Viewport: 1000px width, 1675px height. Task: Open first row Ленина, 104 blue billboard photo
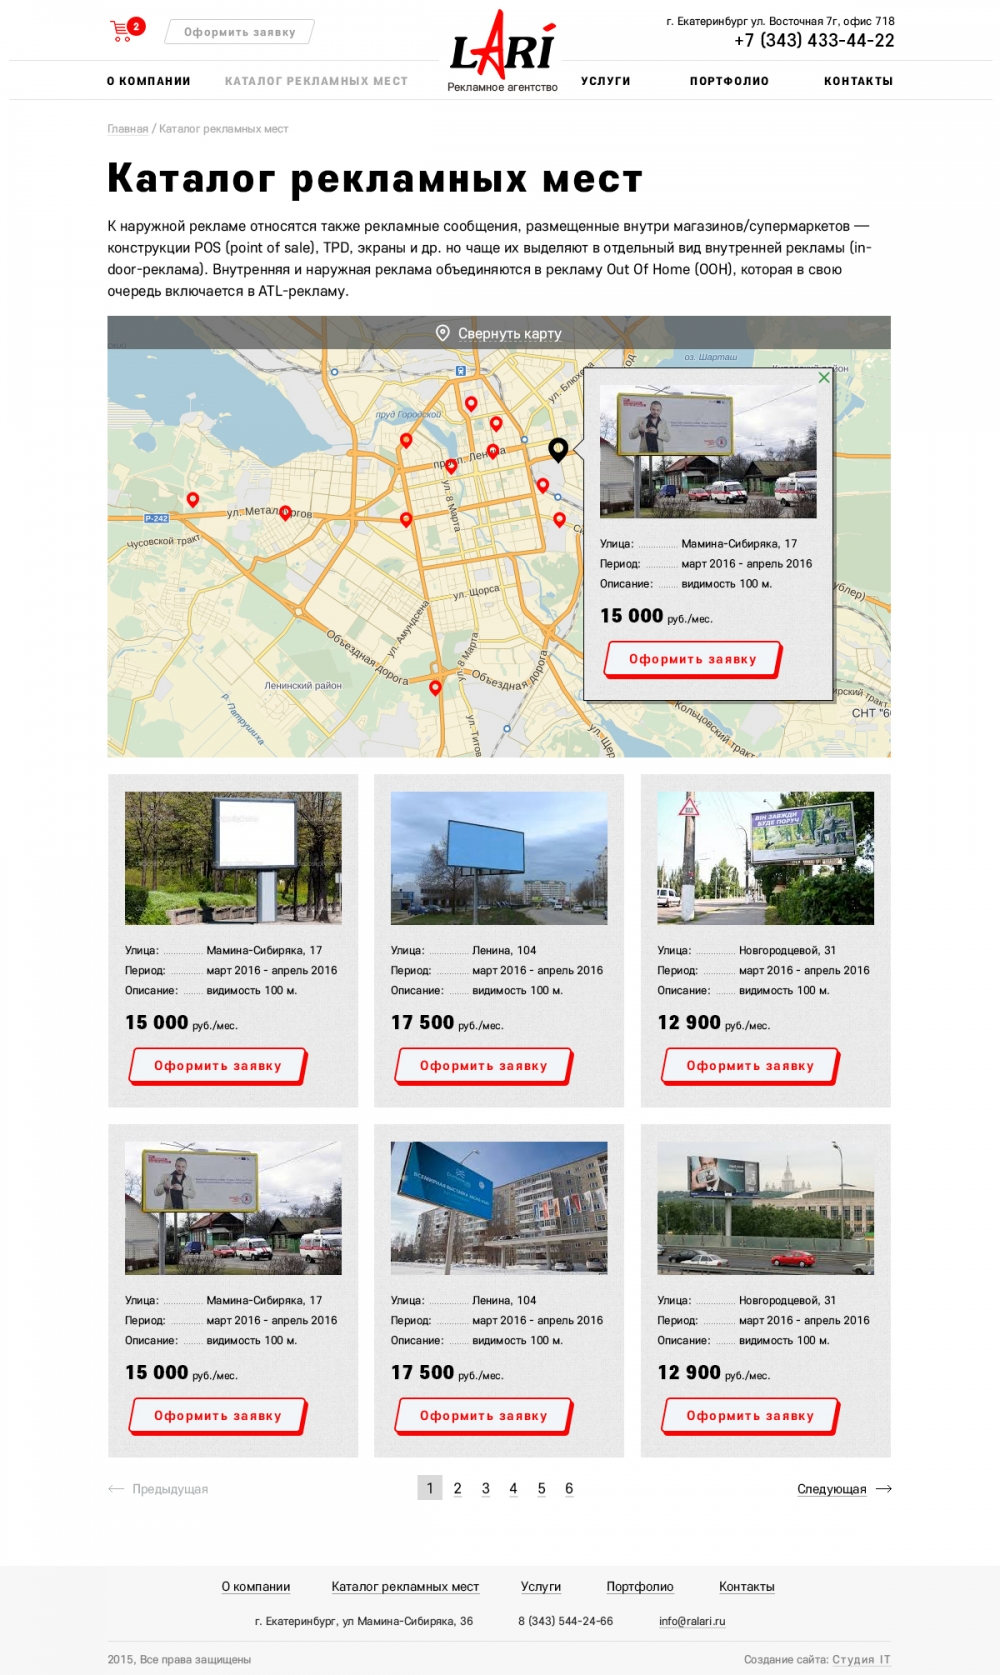(x=499, y=858)
